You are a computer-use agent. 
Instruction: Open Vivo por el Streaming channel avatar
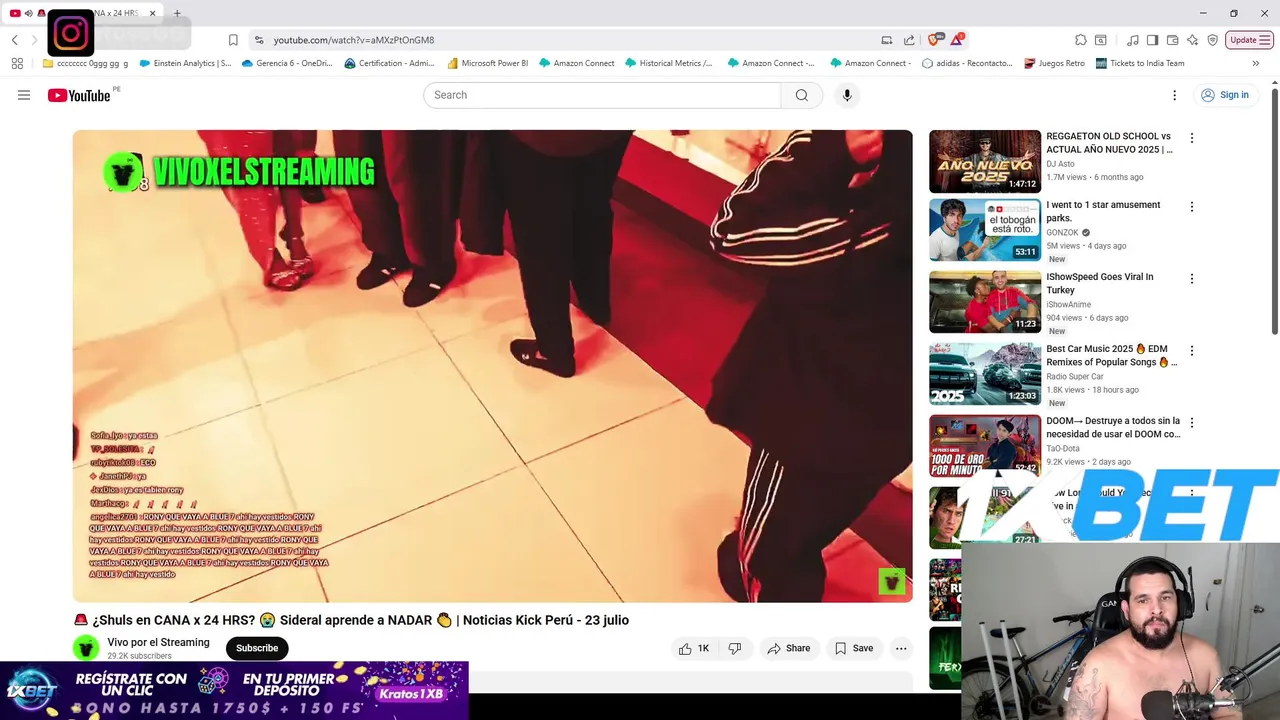[86, 648]
